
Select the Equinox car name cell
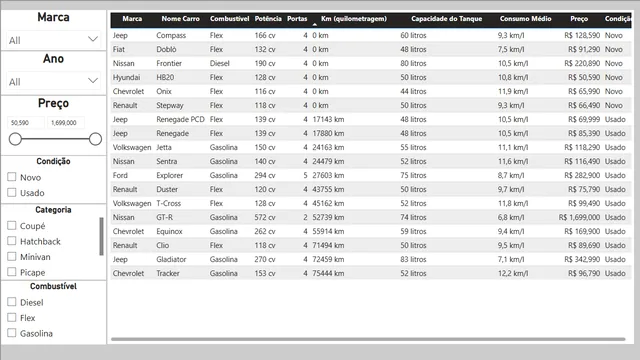tap(169, 231)
